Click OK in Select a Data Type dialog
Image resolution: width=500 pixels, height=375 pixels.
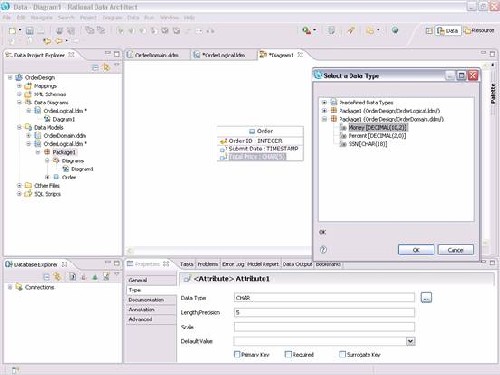tap(416, 250)
